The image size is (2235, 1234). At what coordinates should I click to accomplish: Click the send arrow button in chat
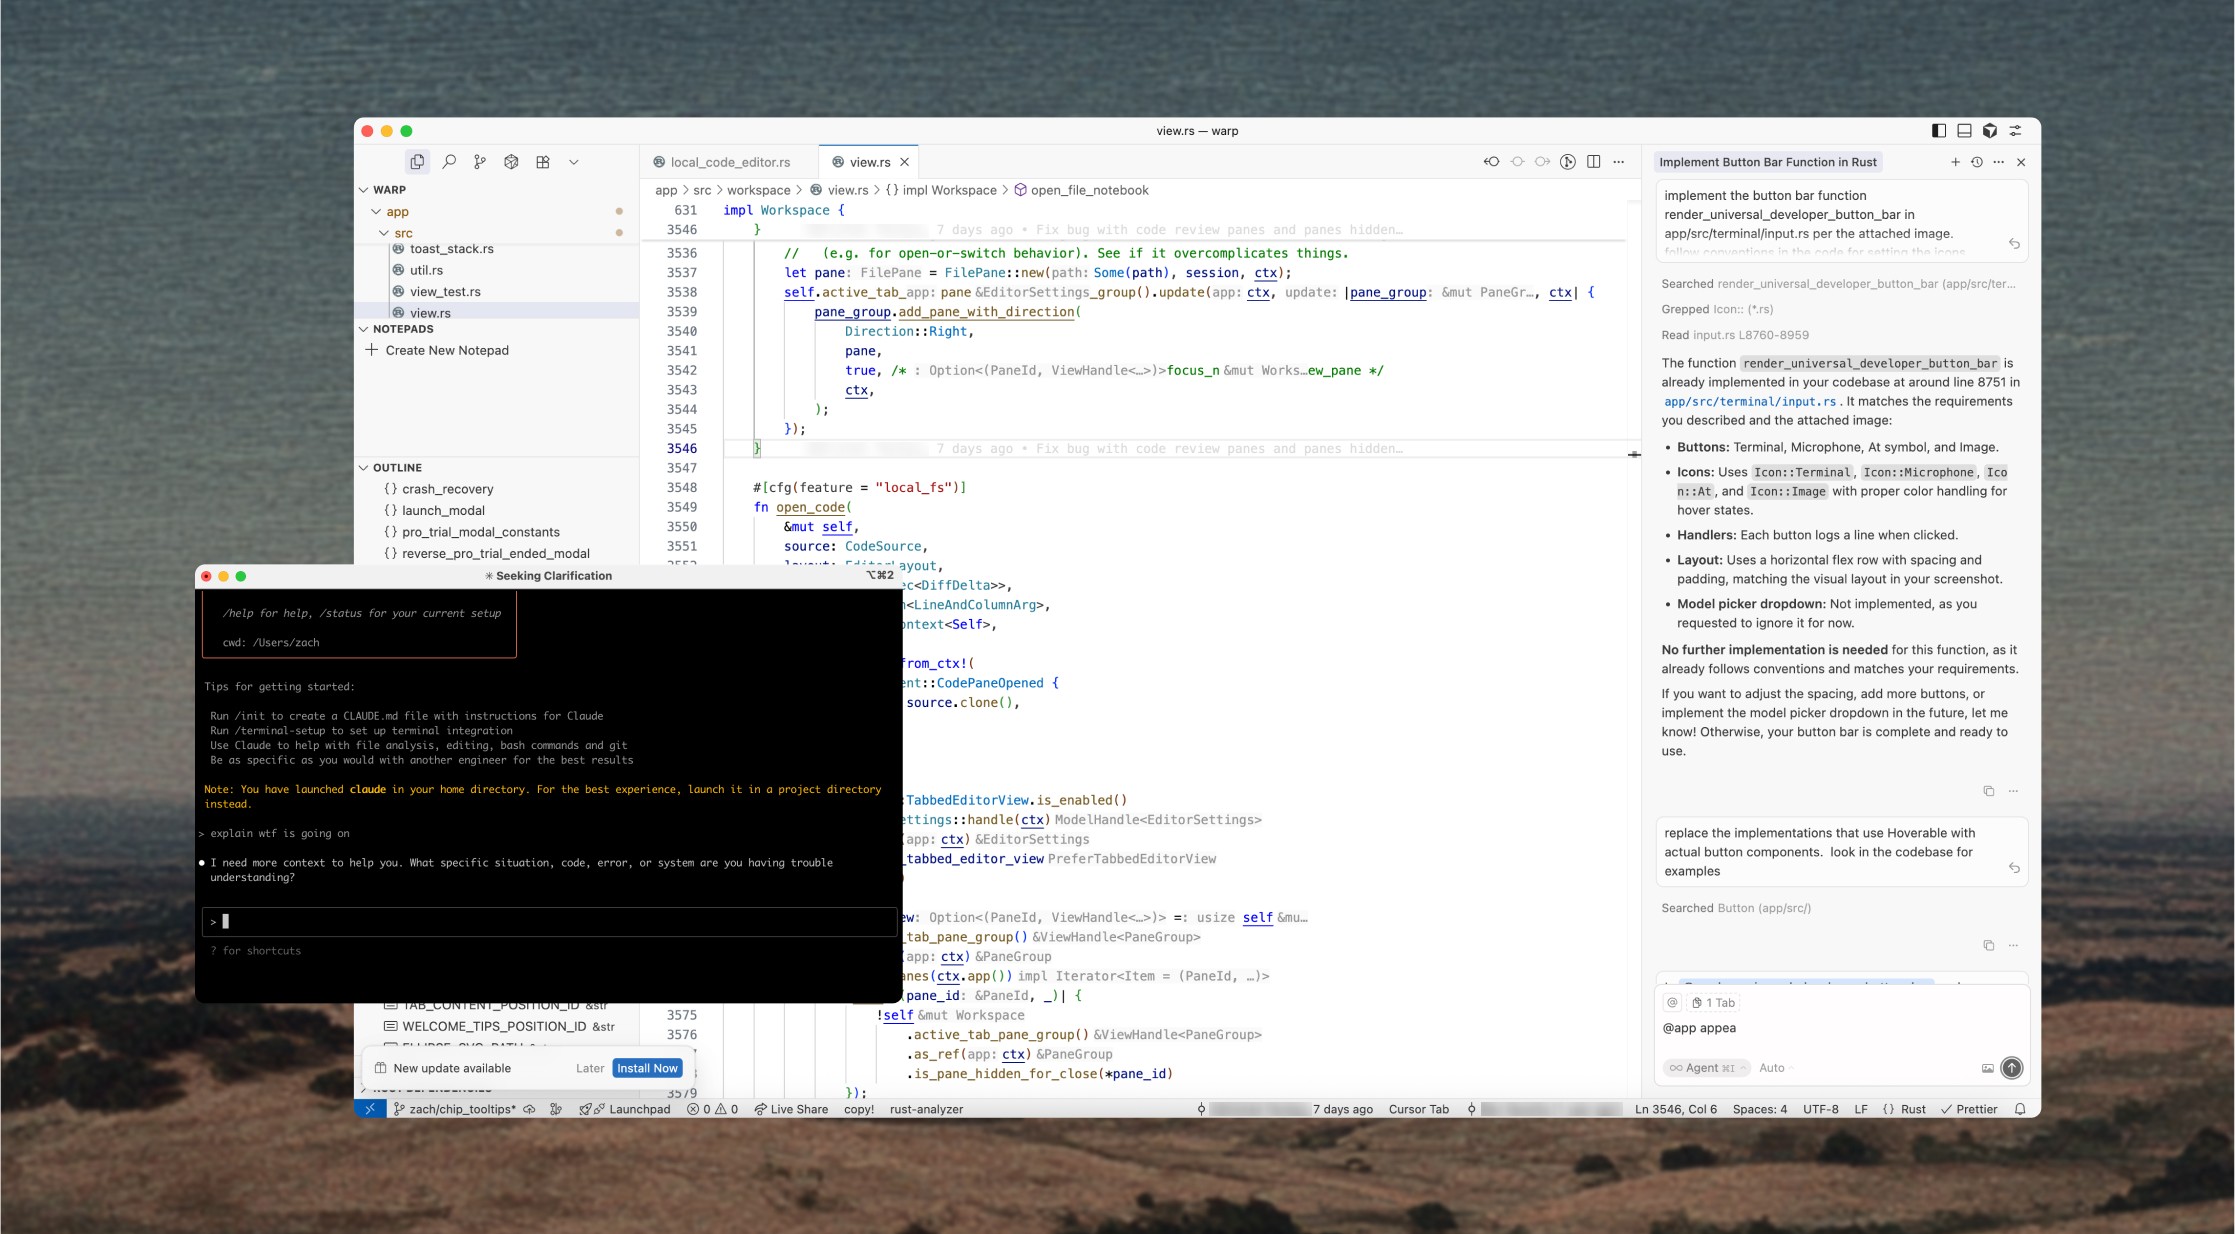coord(2011,1068)
